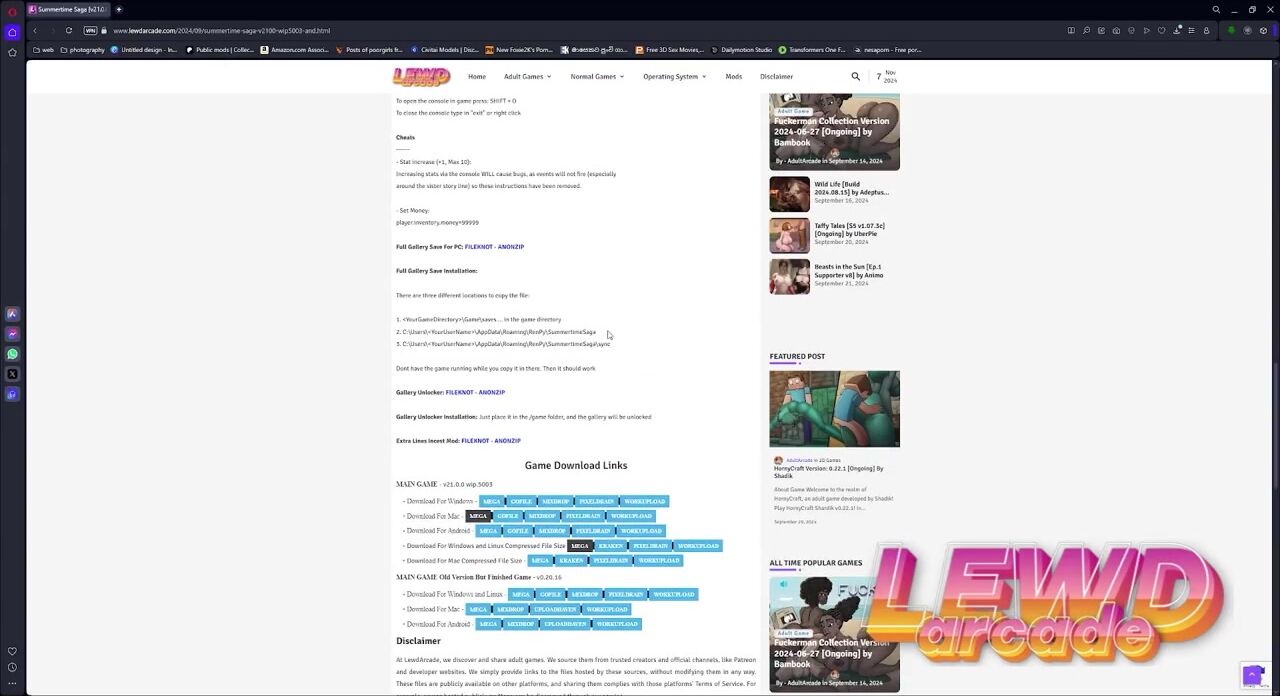Take a snapshot with the camera icon

[x=1116, y=31]
